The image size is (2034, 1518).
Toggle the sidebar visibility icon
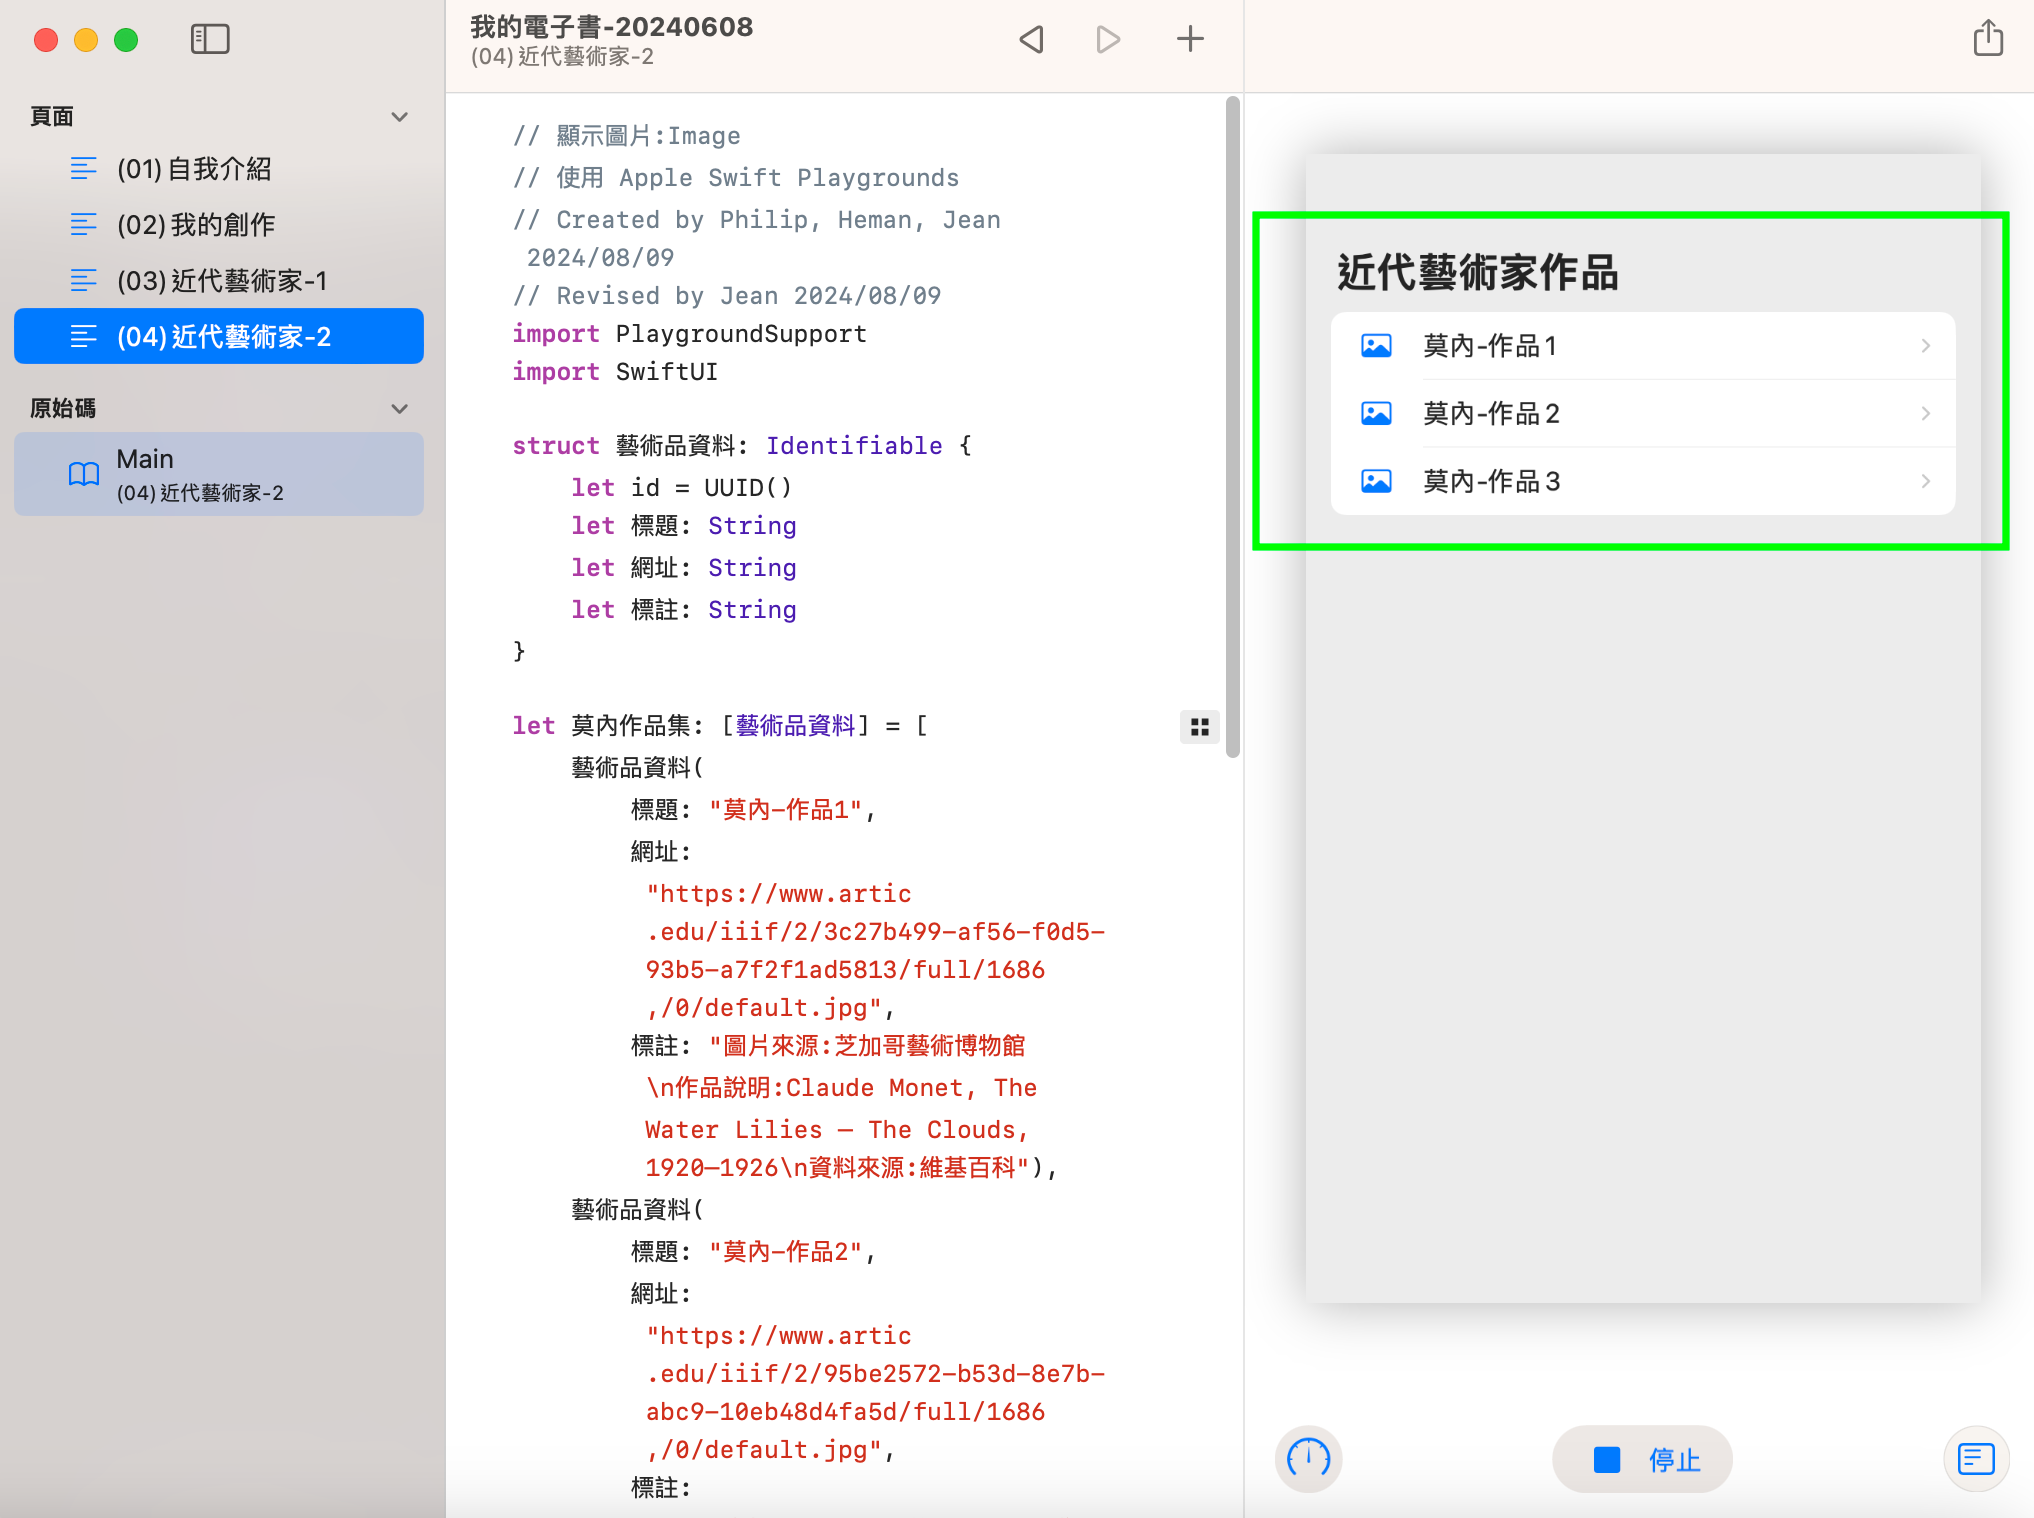tap(210, 39)
